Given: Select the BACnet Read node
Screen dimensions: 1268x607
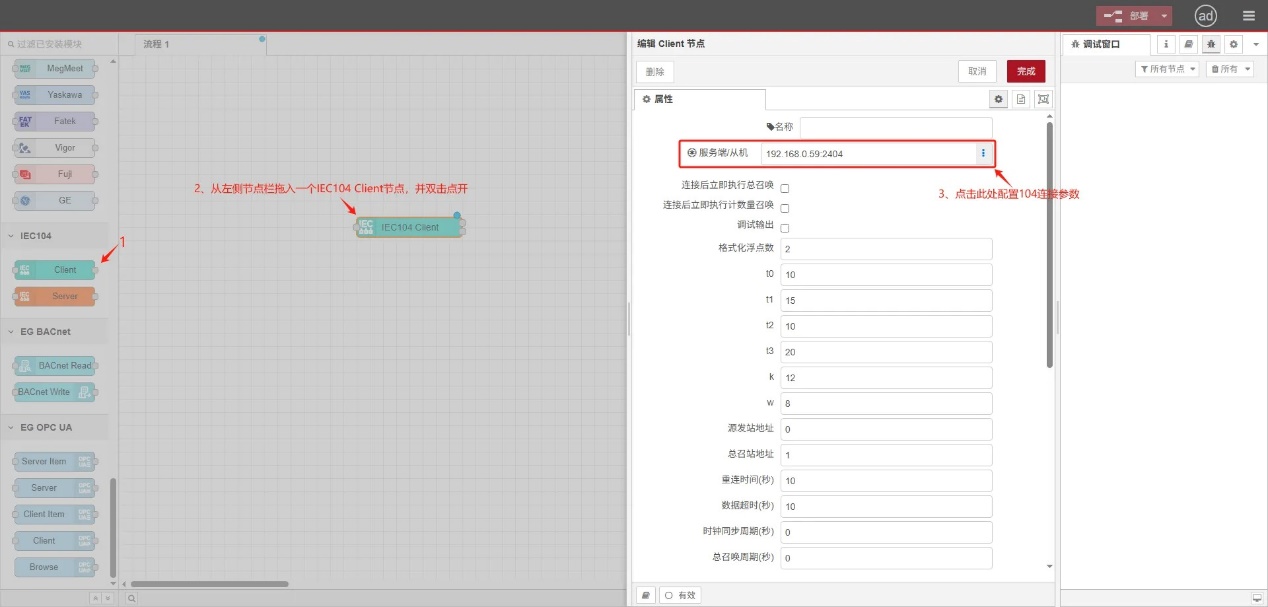Looking at the screenshot, I should tap(55, 365).
